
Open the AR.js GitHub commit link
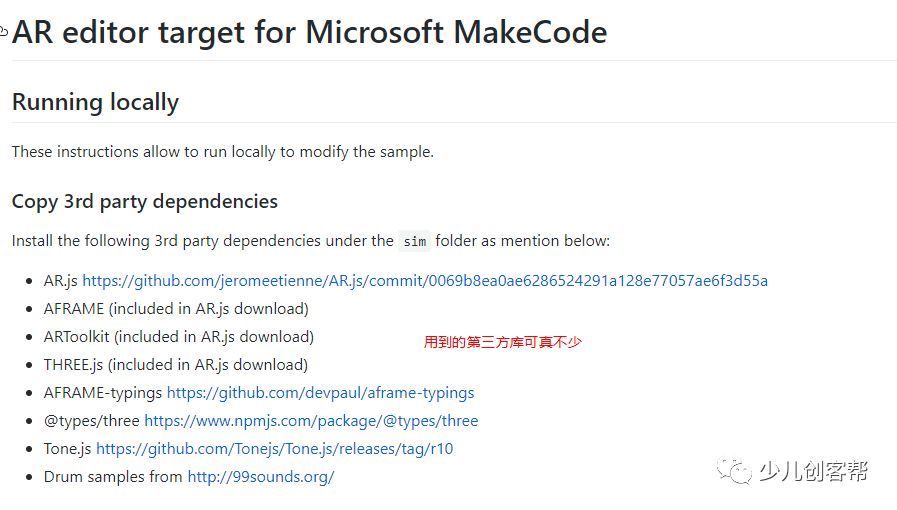(425, 281)
